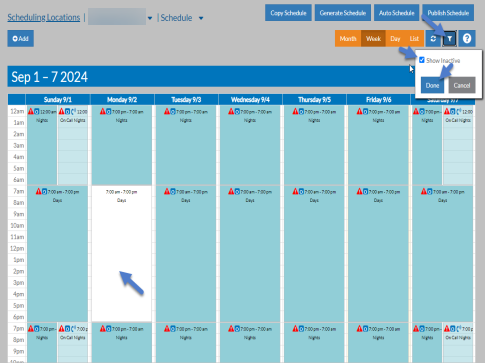Click warning triangle on Thursday 12am Nights shift
Viewport: 485px width, 363px height.
pos(295,111)
